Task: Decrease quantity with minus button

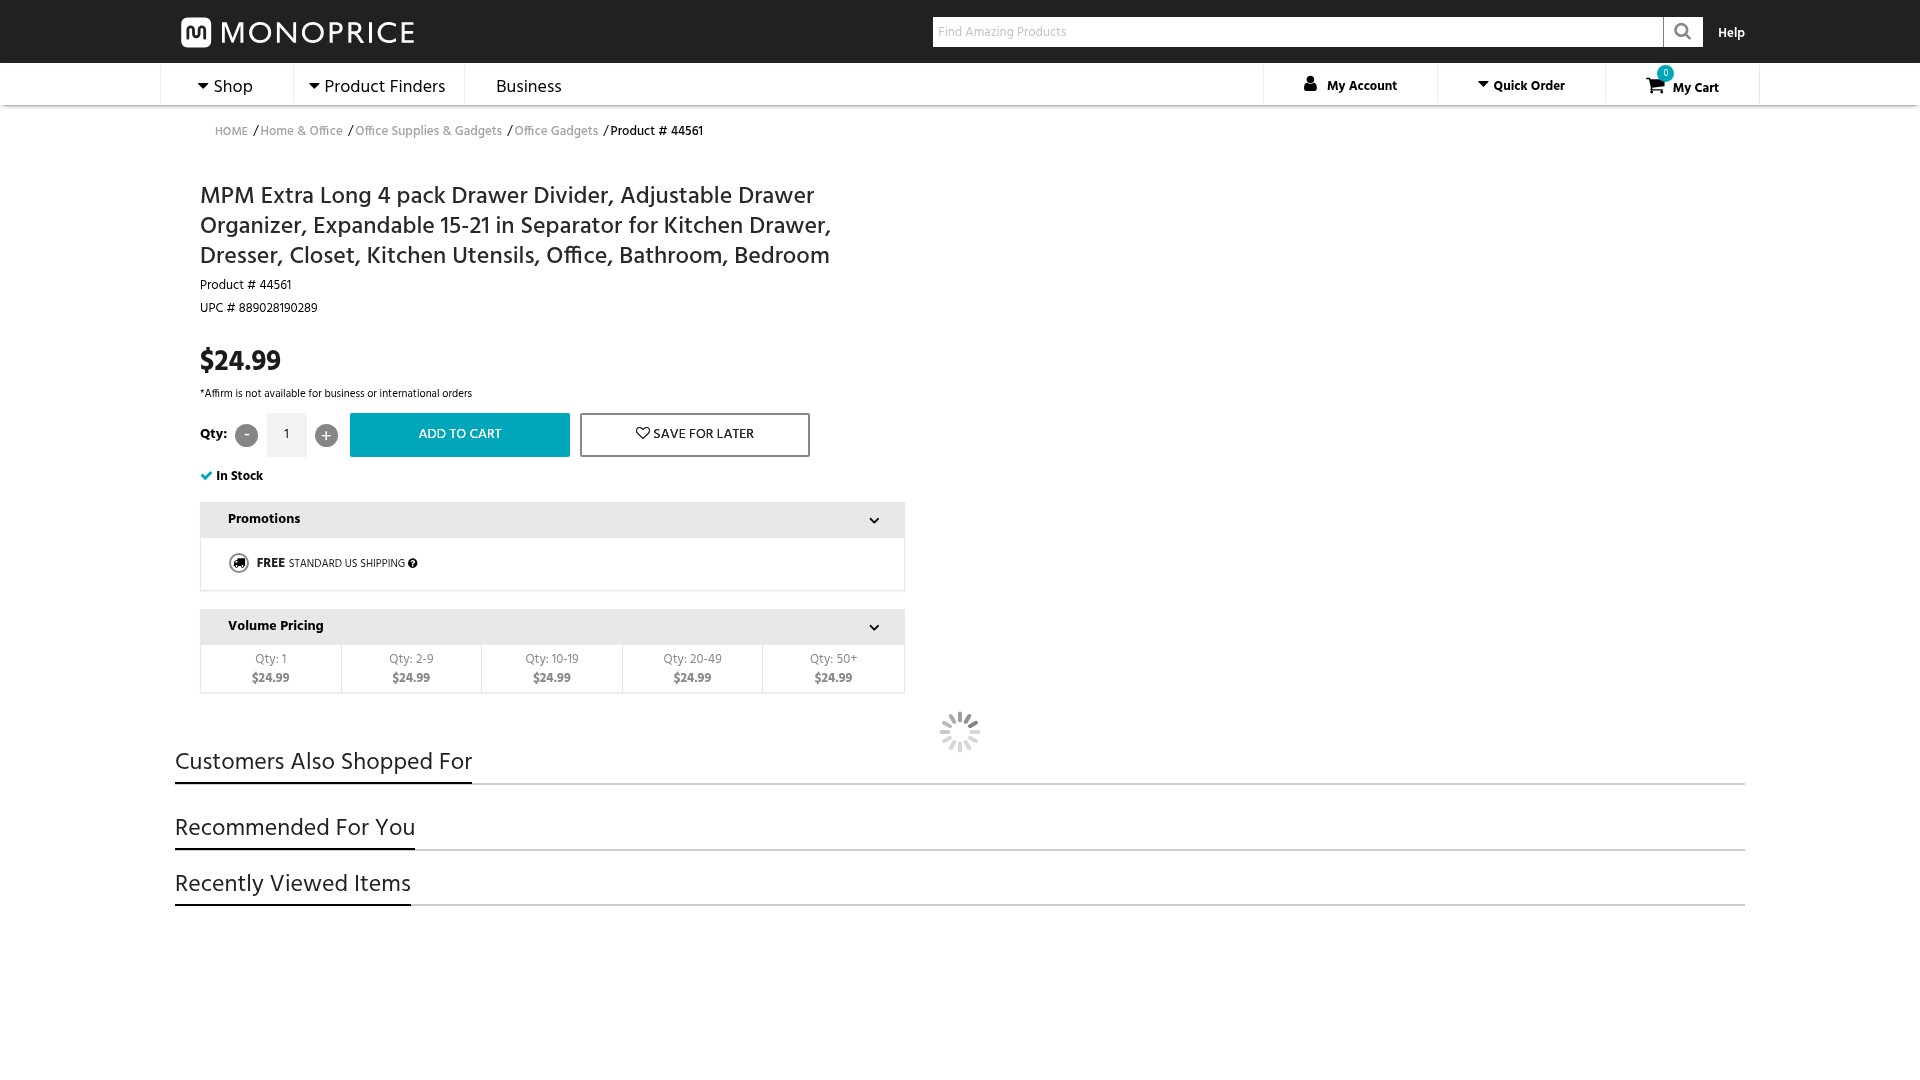Action: coord(246,435)
